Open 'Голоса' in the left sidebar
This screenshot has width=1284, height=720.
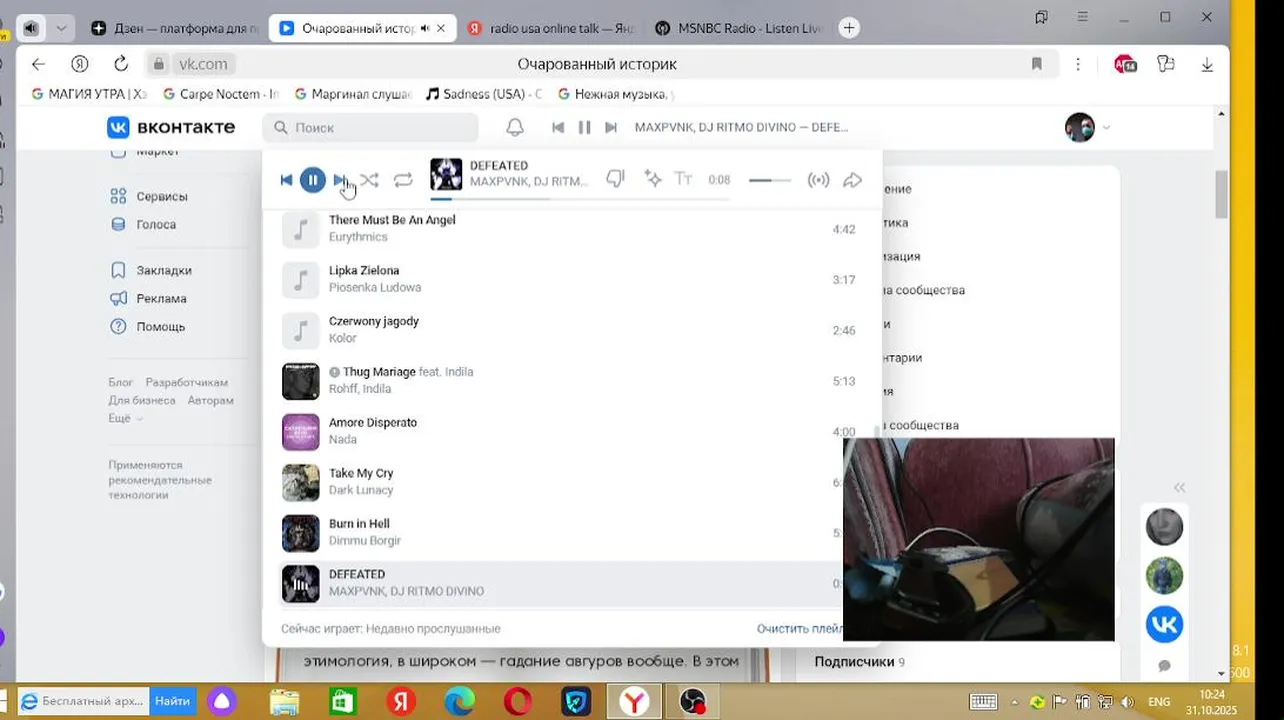[x=156, y=225]
